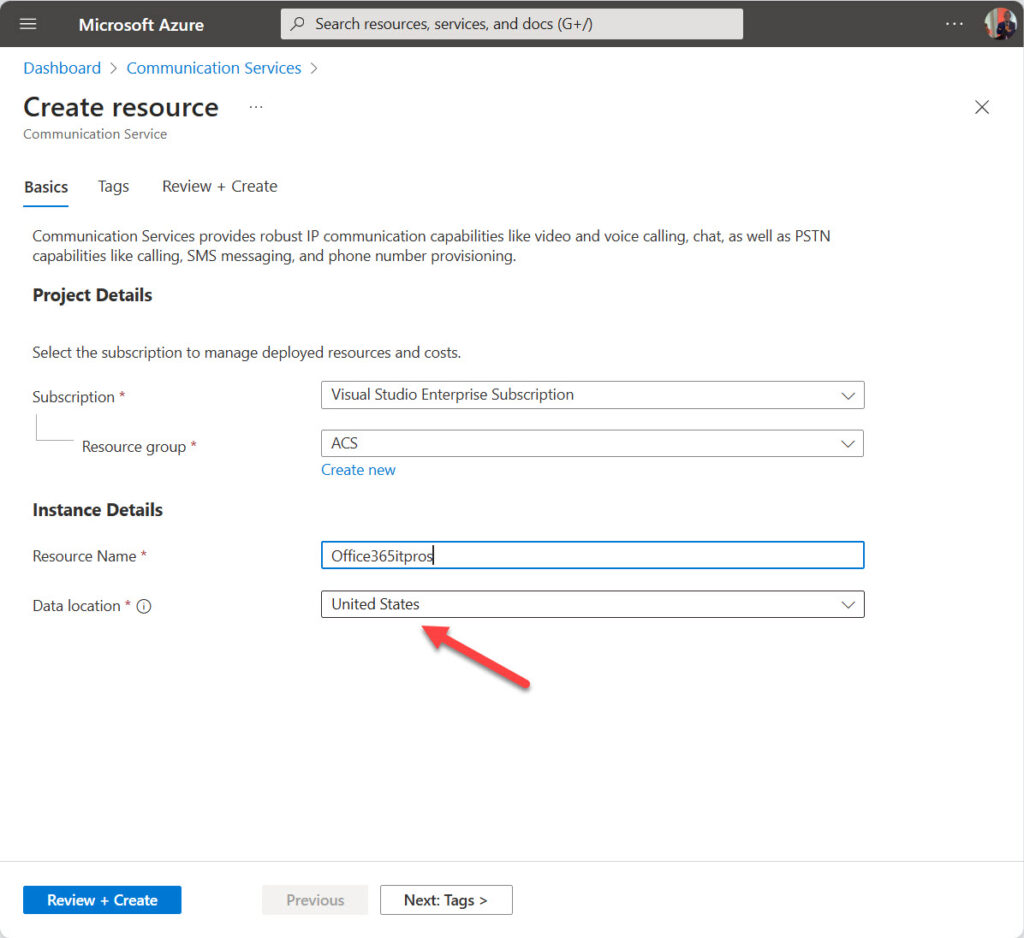
Task: Go to Dashboard breadcrumb
Action: [62, 68]
